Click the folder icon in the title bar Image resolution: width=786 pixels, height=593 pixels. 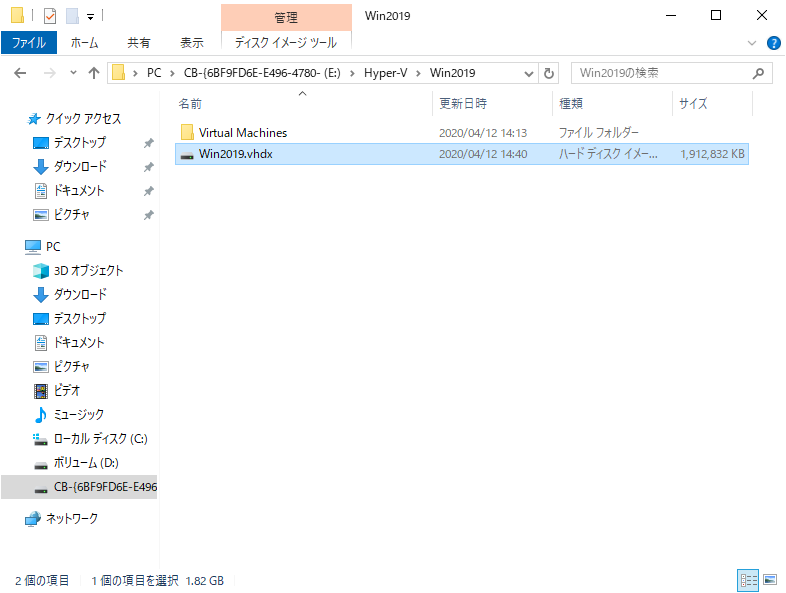point(18,16)
